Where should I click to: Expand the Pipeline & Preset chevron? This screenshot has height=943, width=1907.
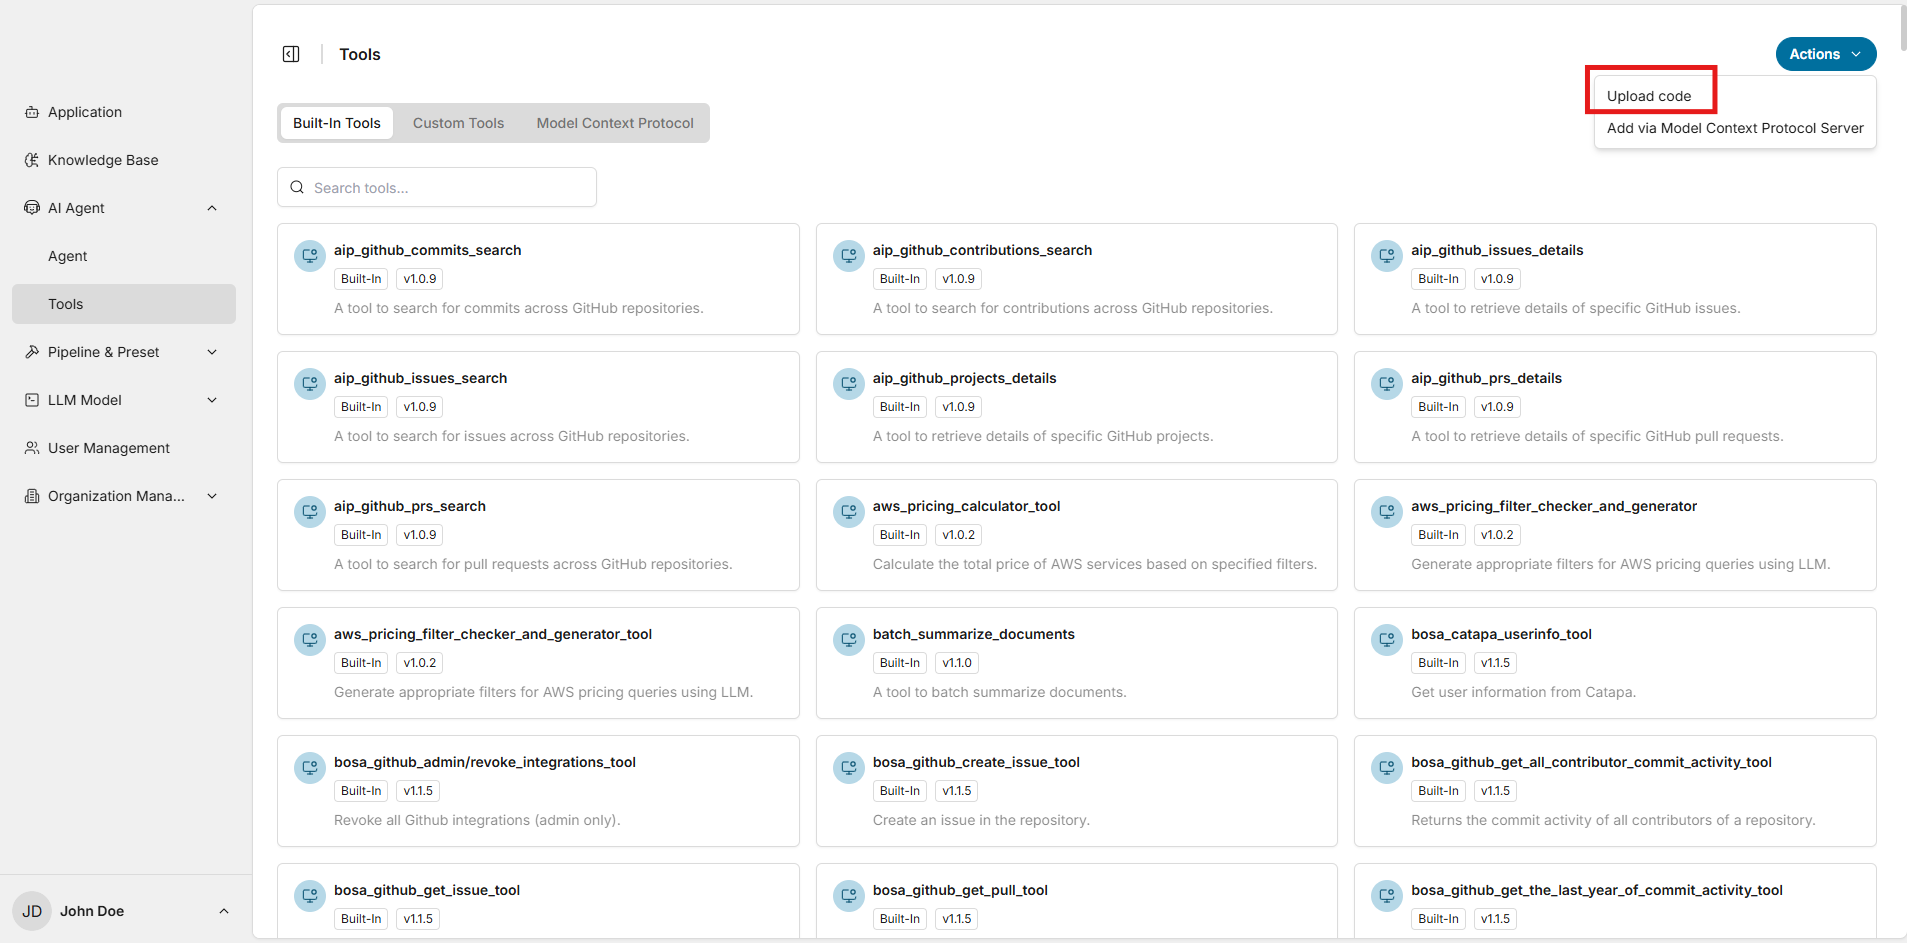(212, 352)
